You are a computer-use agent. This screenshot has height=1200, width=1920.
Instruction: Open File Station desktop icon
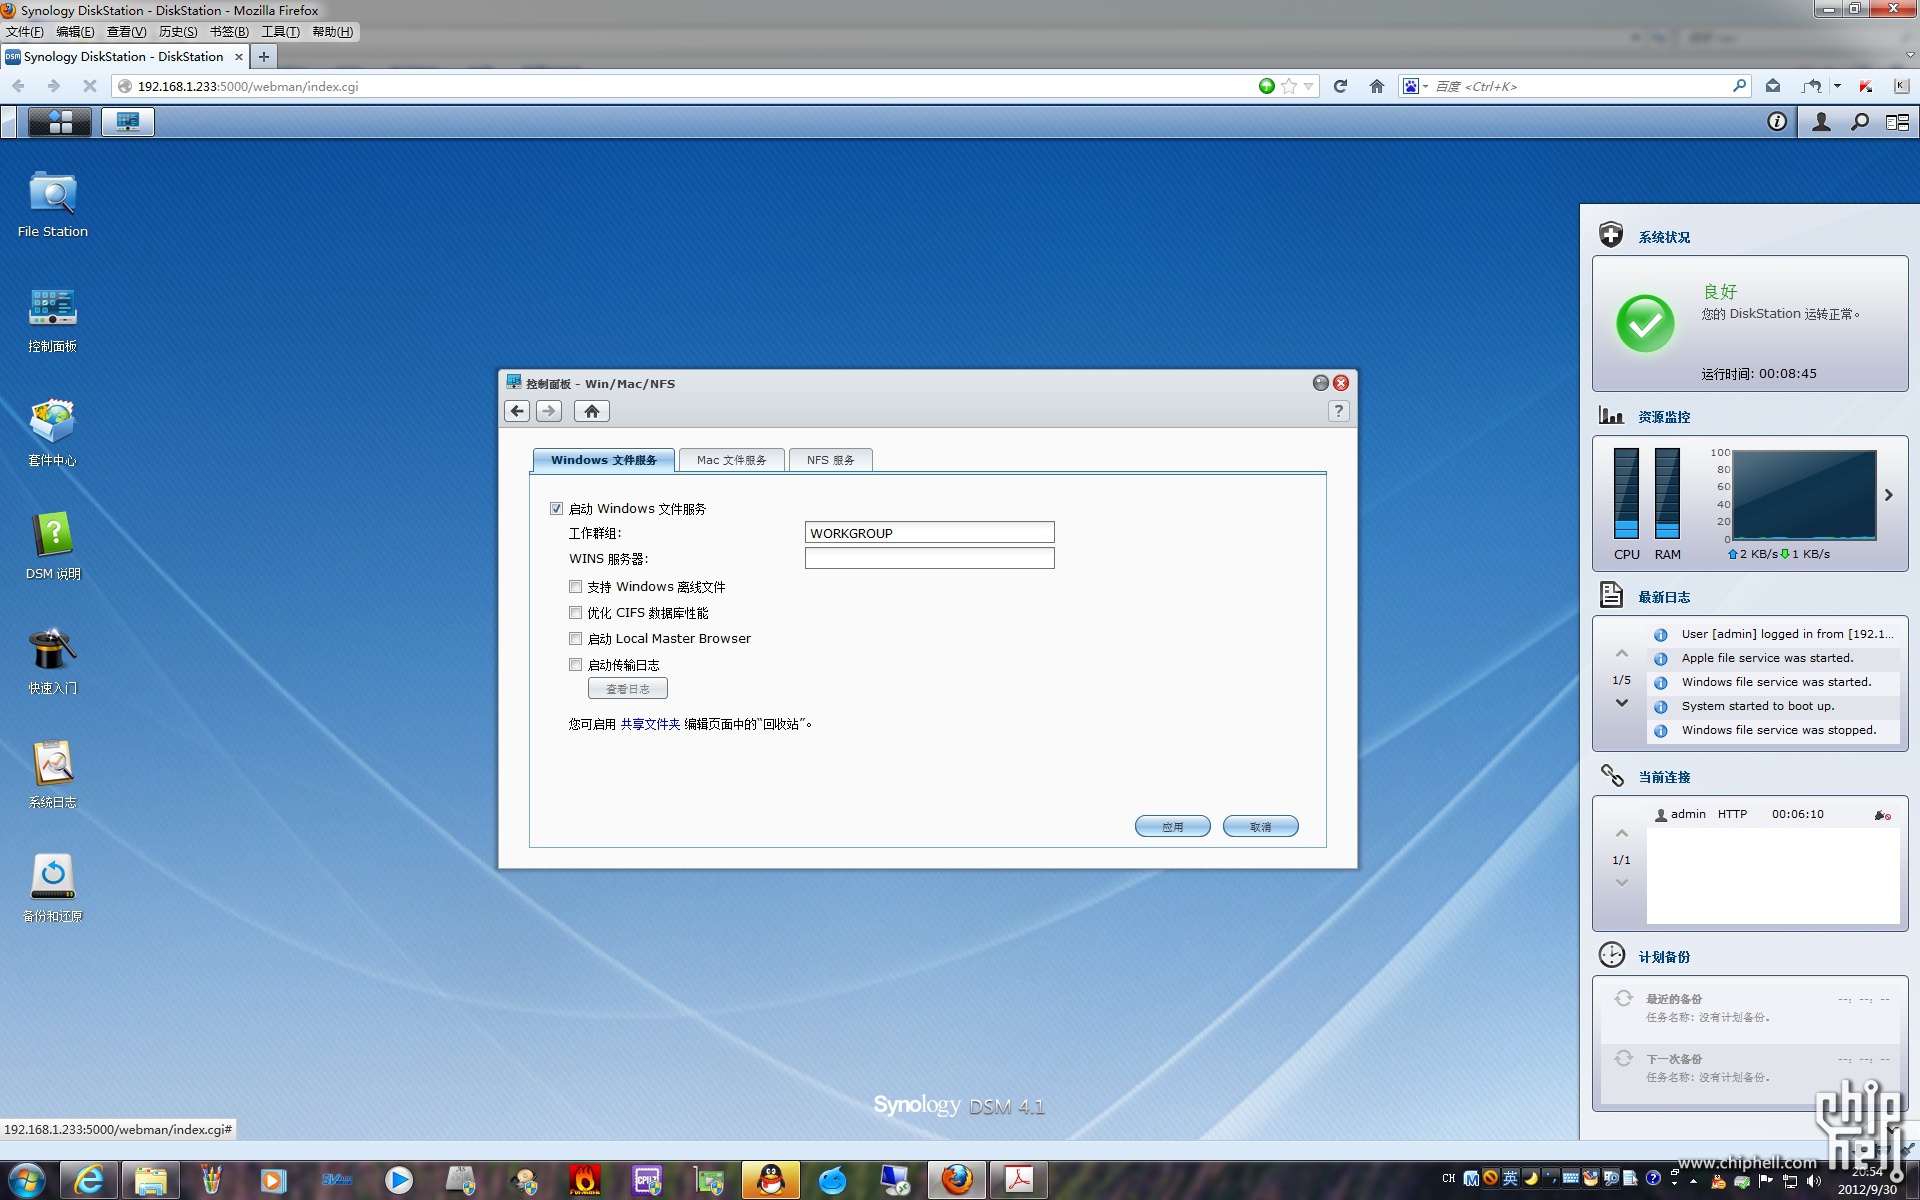pyautogui.click(x=53, y=204)
